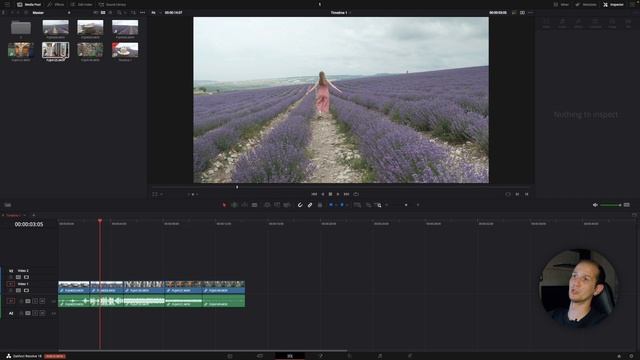Open Project Settings gear at bottom right

tap(631, 356)
